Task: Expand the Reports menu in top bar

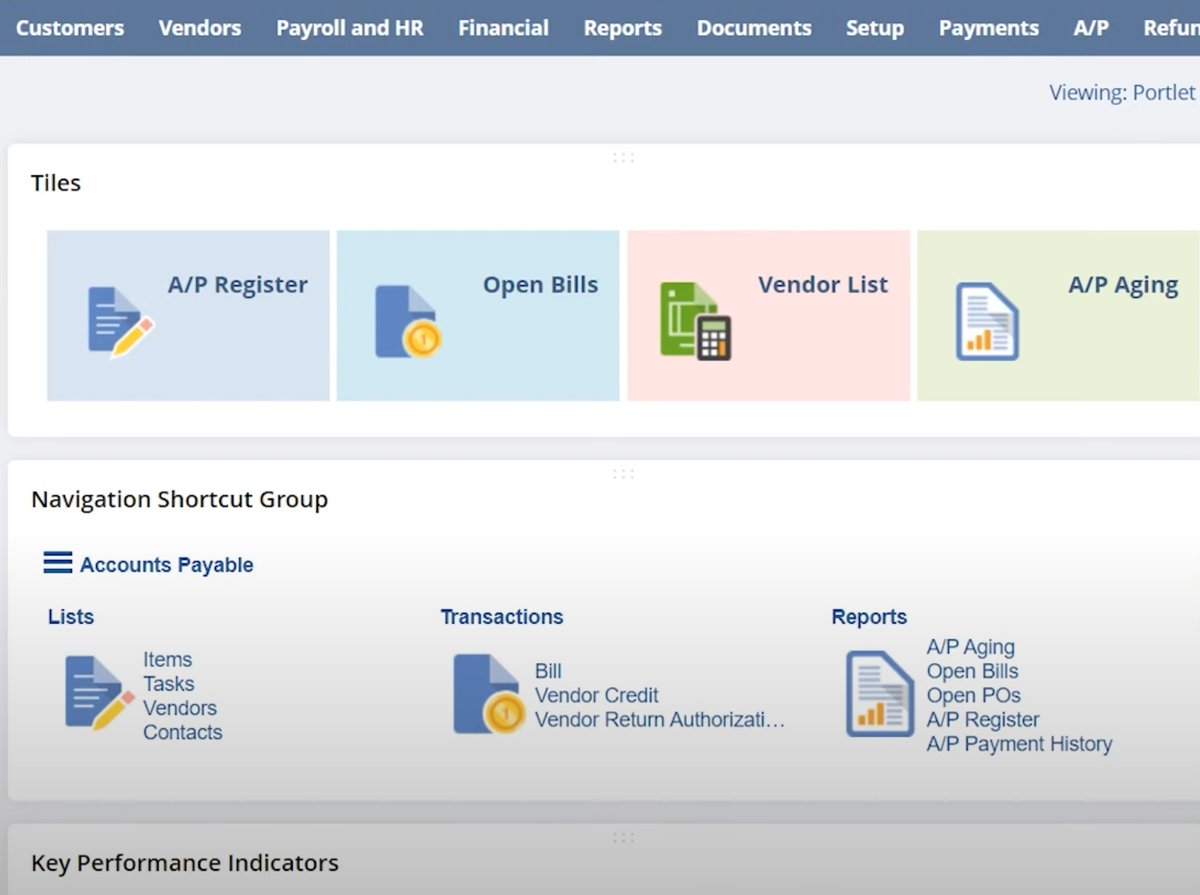Action: click(622, 28)
